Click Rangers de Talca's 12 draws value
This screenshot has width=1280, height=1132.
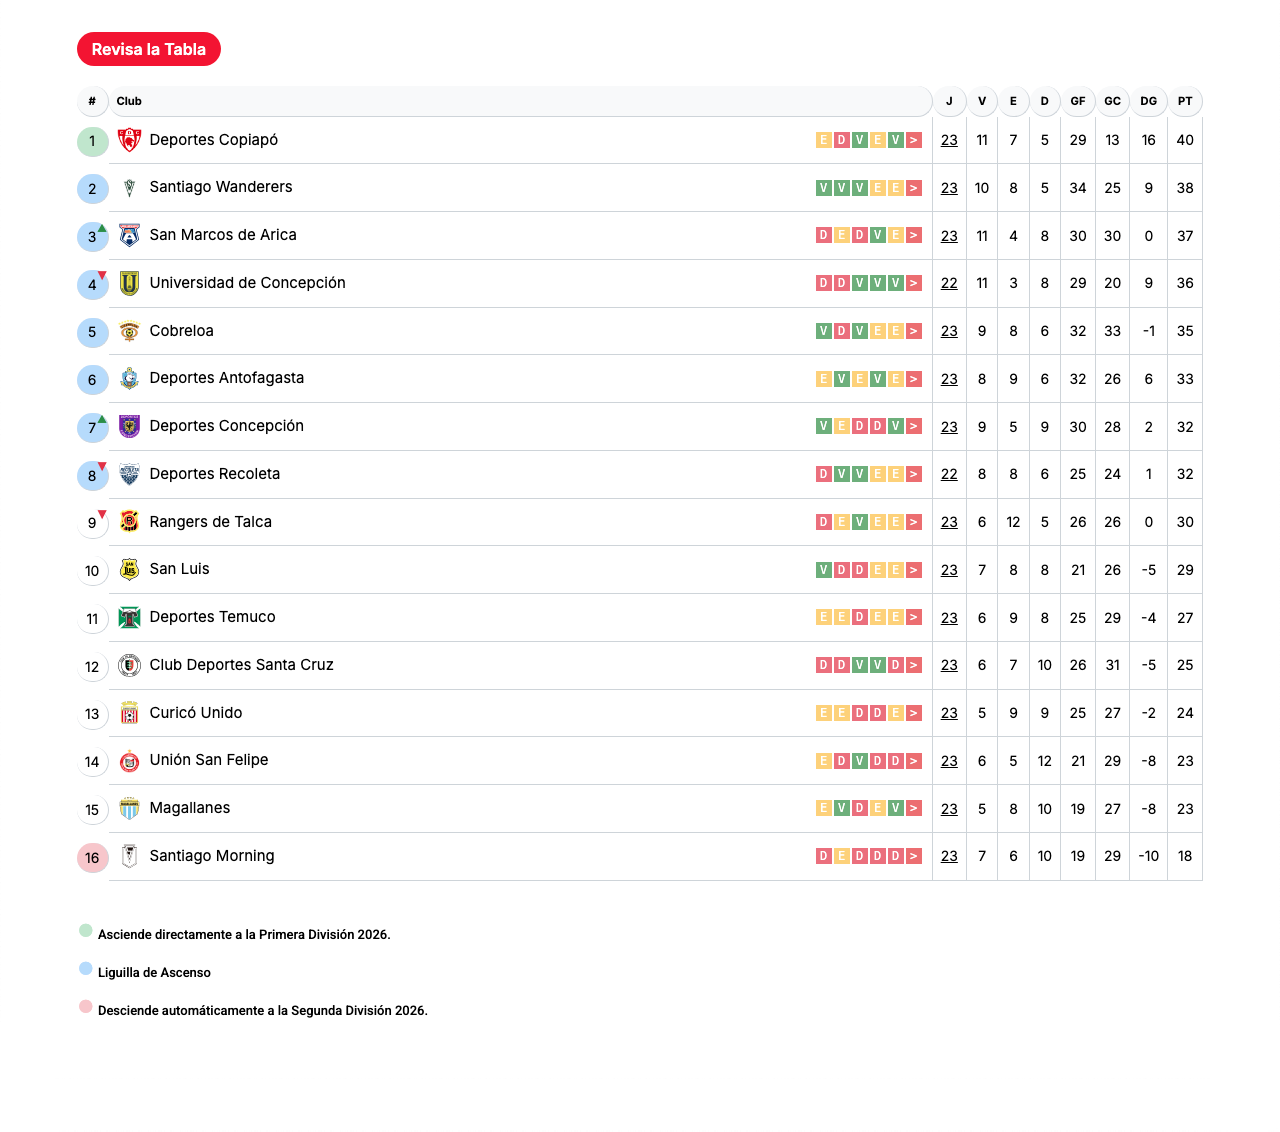[x=1013, y=522]
